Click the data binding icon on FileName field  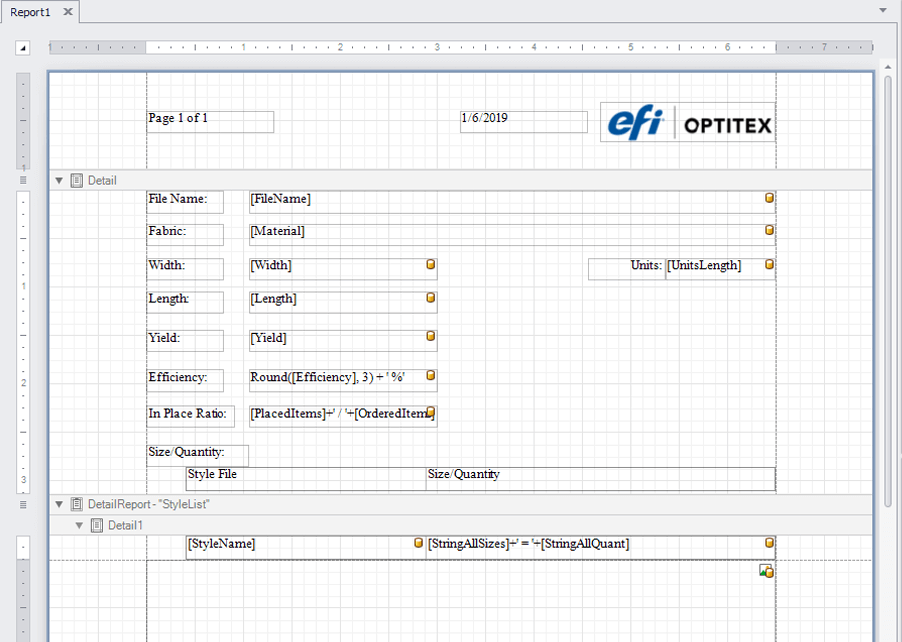pos(769,198)
